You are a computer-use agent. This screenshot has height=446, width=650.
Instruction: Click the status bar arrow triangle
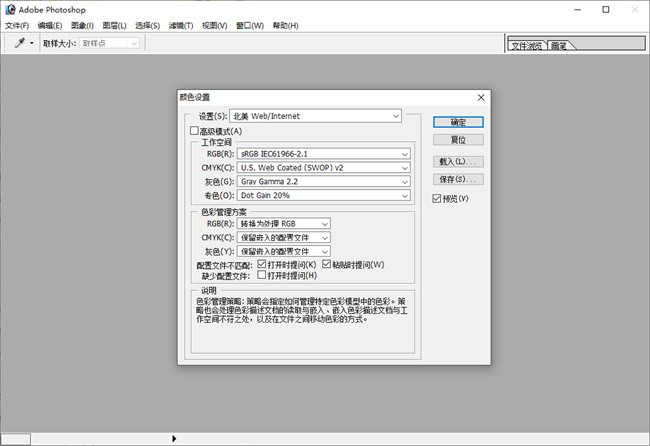pos(174,438)
